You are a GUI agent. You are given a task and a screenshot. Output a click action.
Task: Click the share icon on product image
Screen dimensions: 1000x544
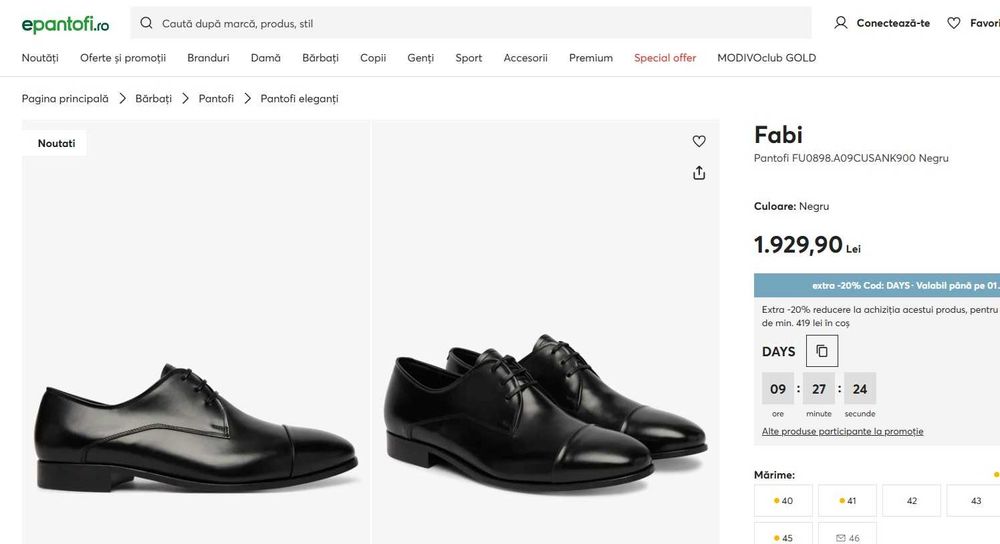(699, 173)
